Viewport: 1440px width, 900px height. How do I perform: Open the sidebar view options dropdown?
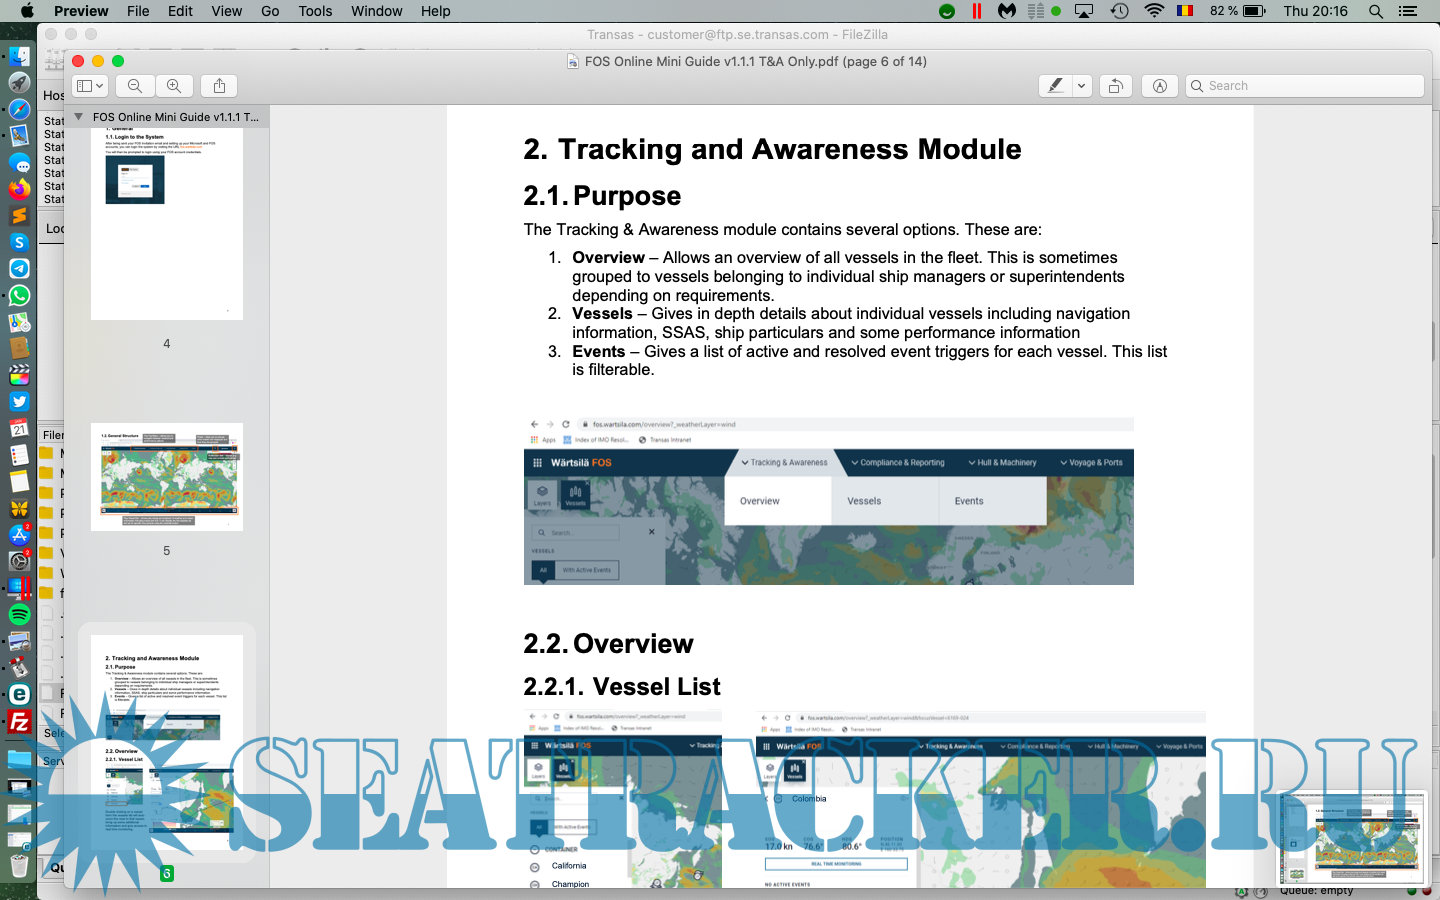point(90,86)
